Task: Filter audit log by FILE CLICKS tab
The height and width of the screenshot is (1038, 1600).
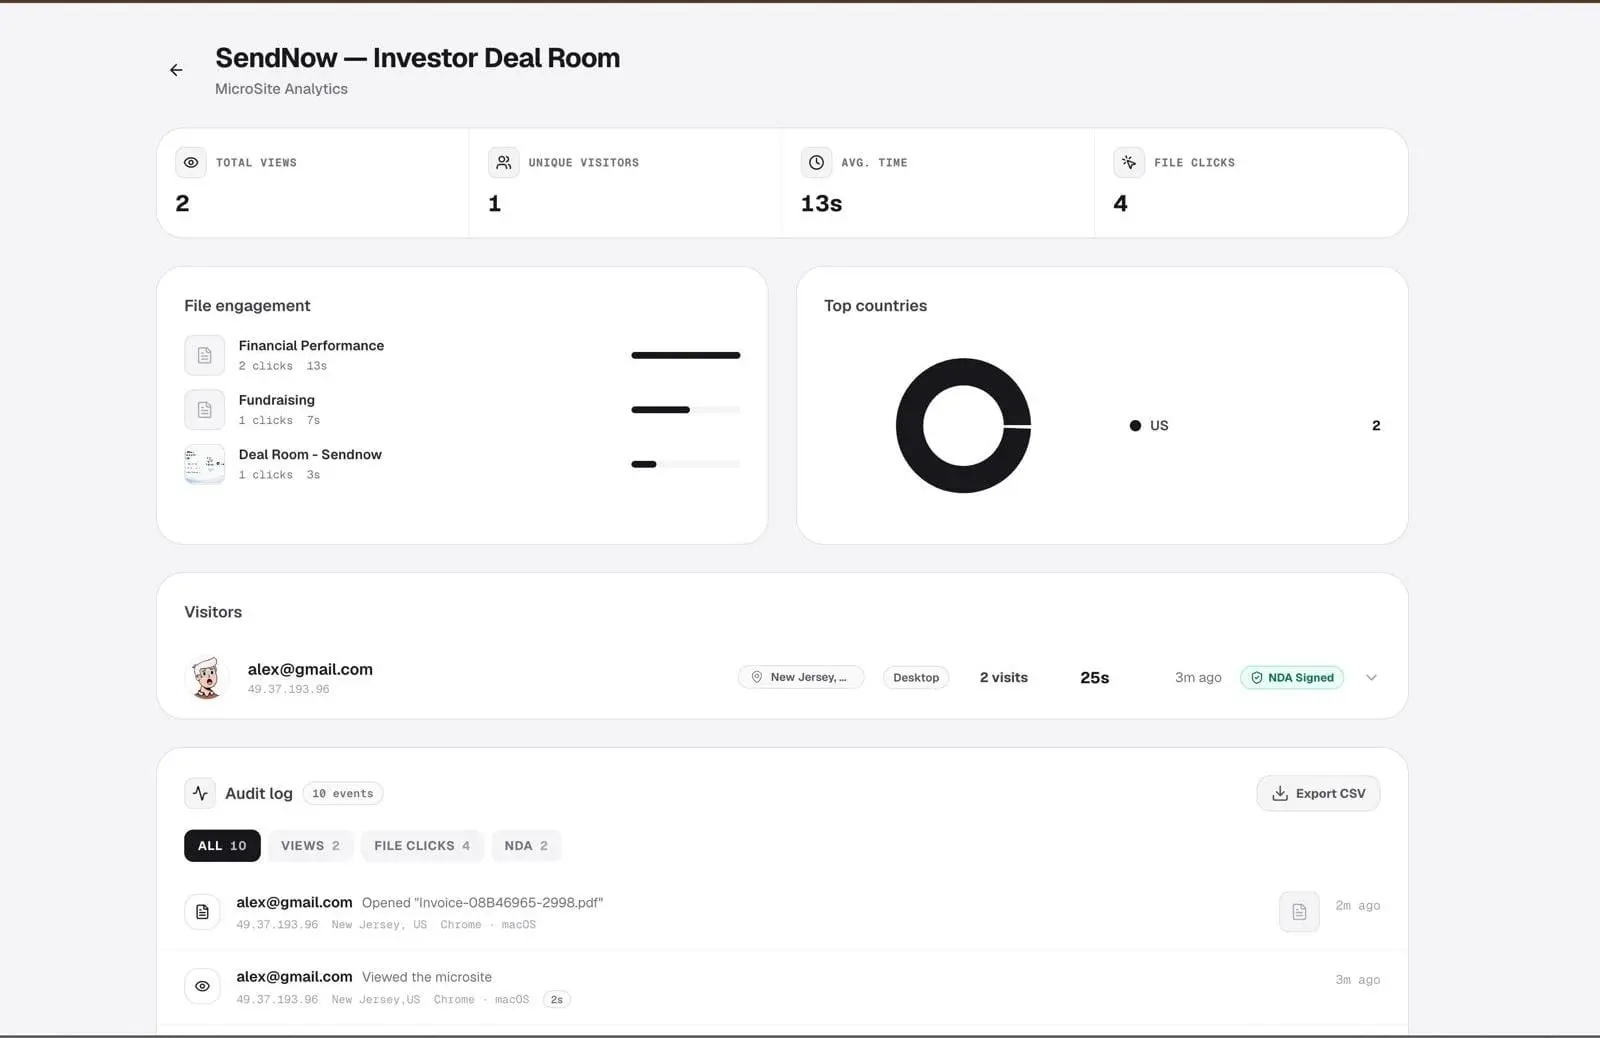Action: tap(422, 845)
